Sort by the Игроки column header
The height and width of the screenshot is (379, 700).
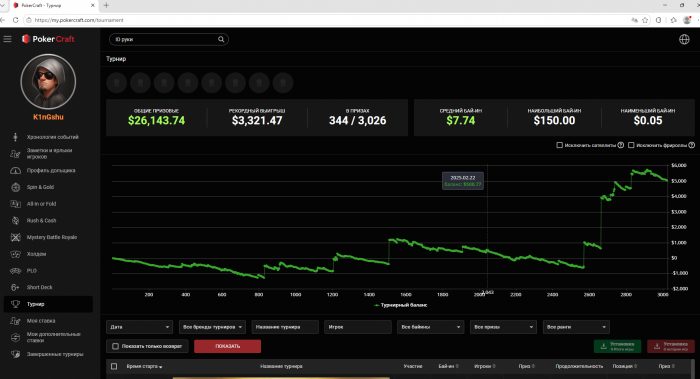(x=484, y=367)
